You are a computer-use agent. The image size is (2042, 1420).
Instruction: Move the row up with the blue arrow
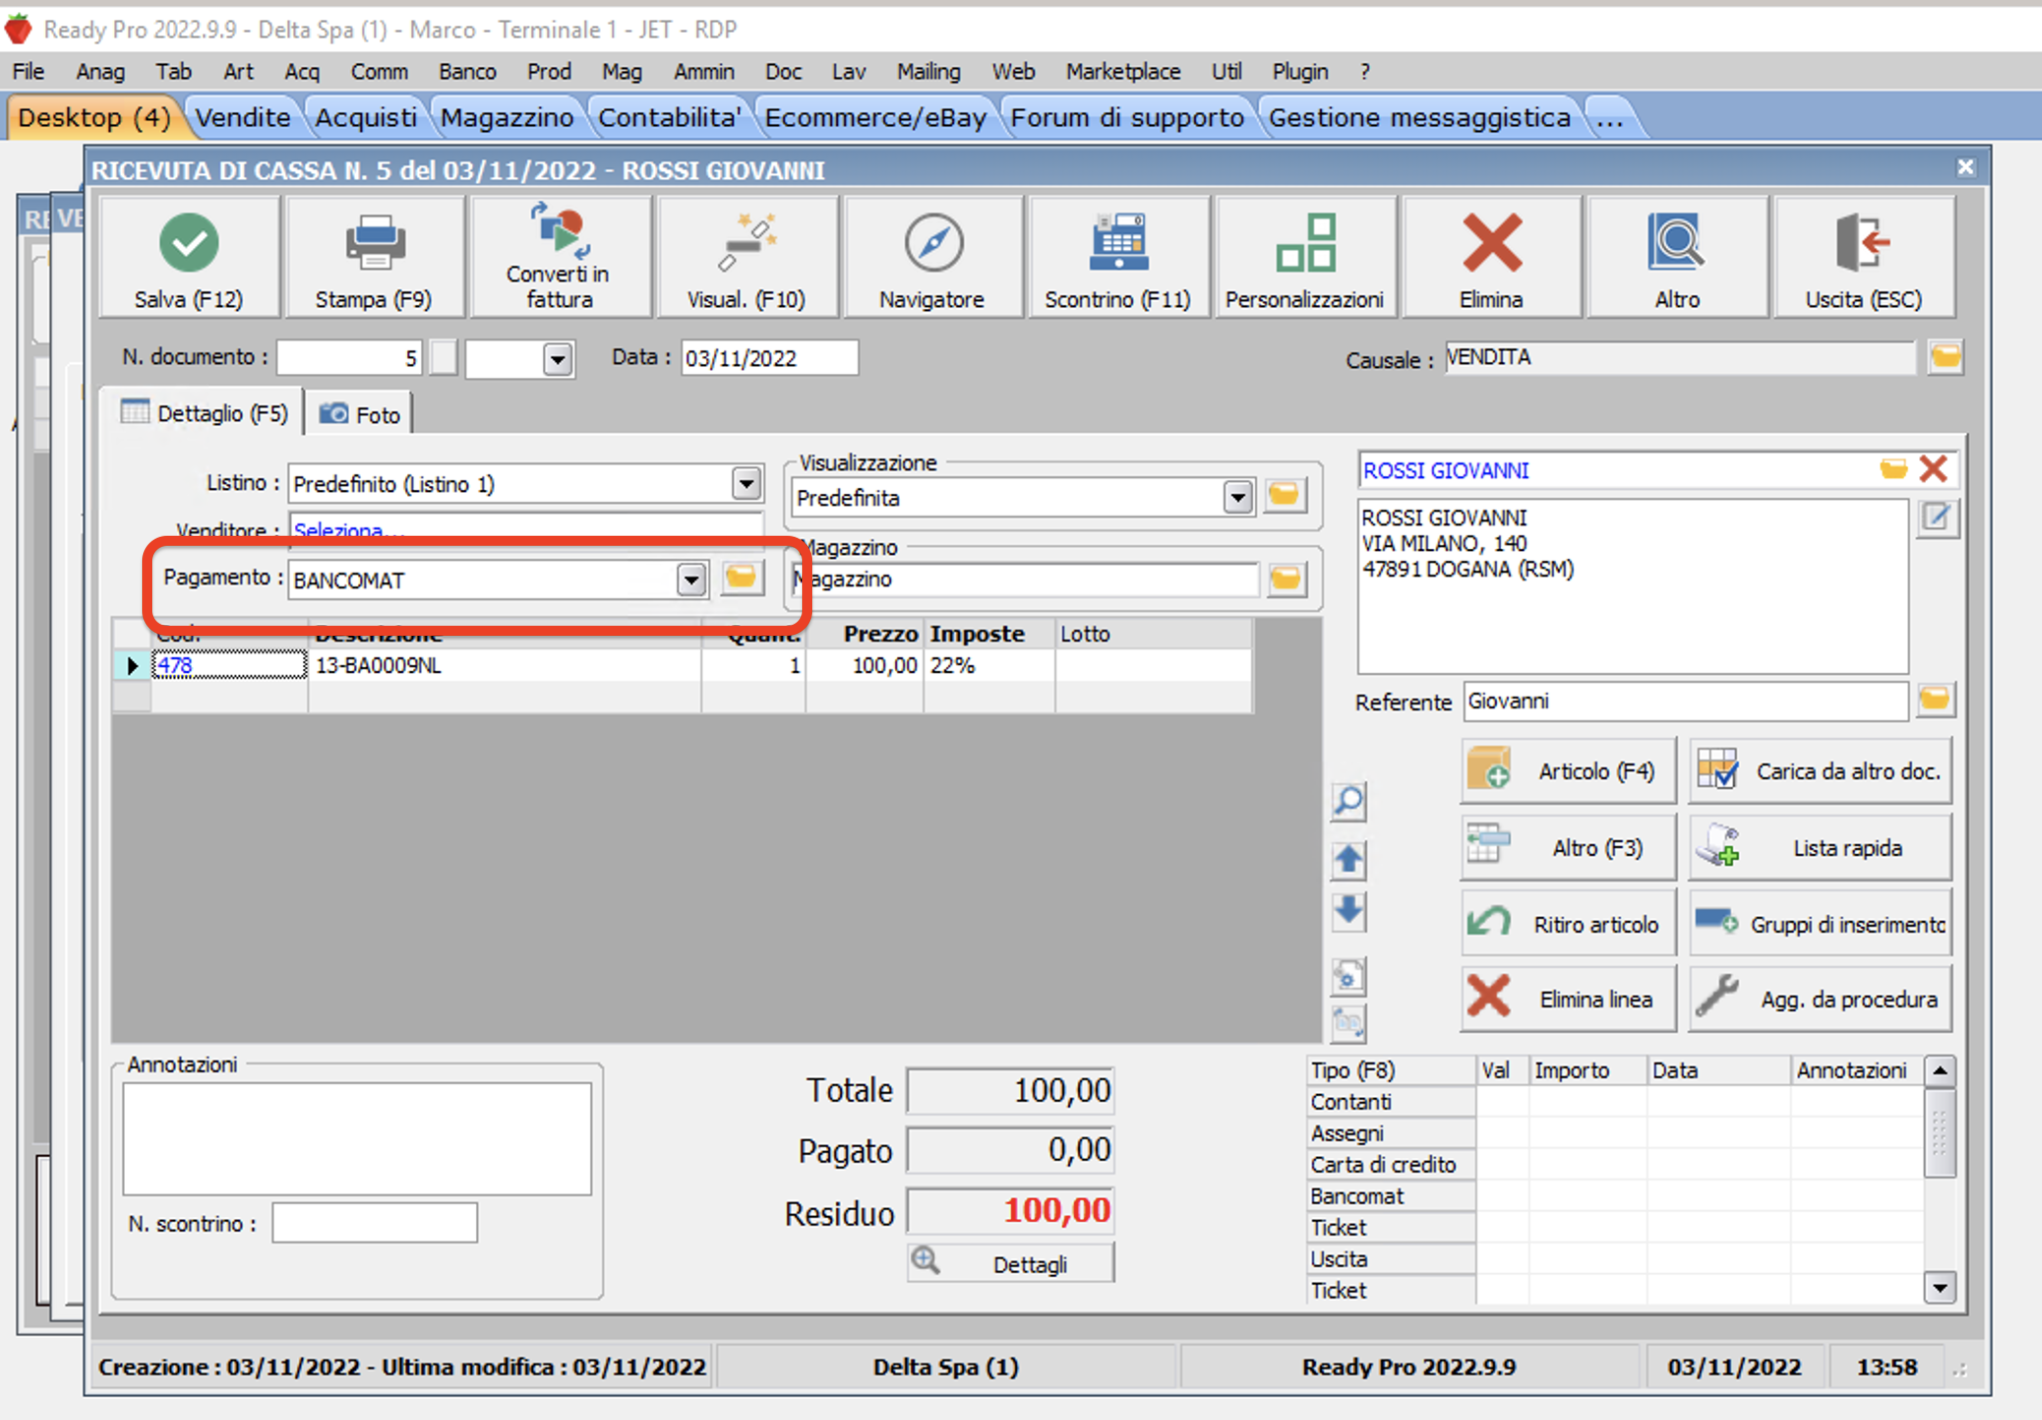[x=1348, y=858]
